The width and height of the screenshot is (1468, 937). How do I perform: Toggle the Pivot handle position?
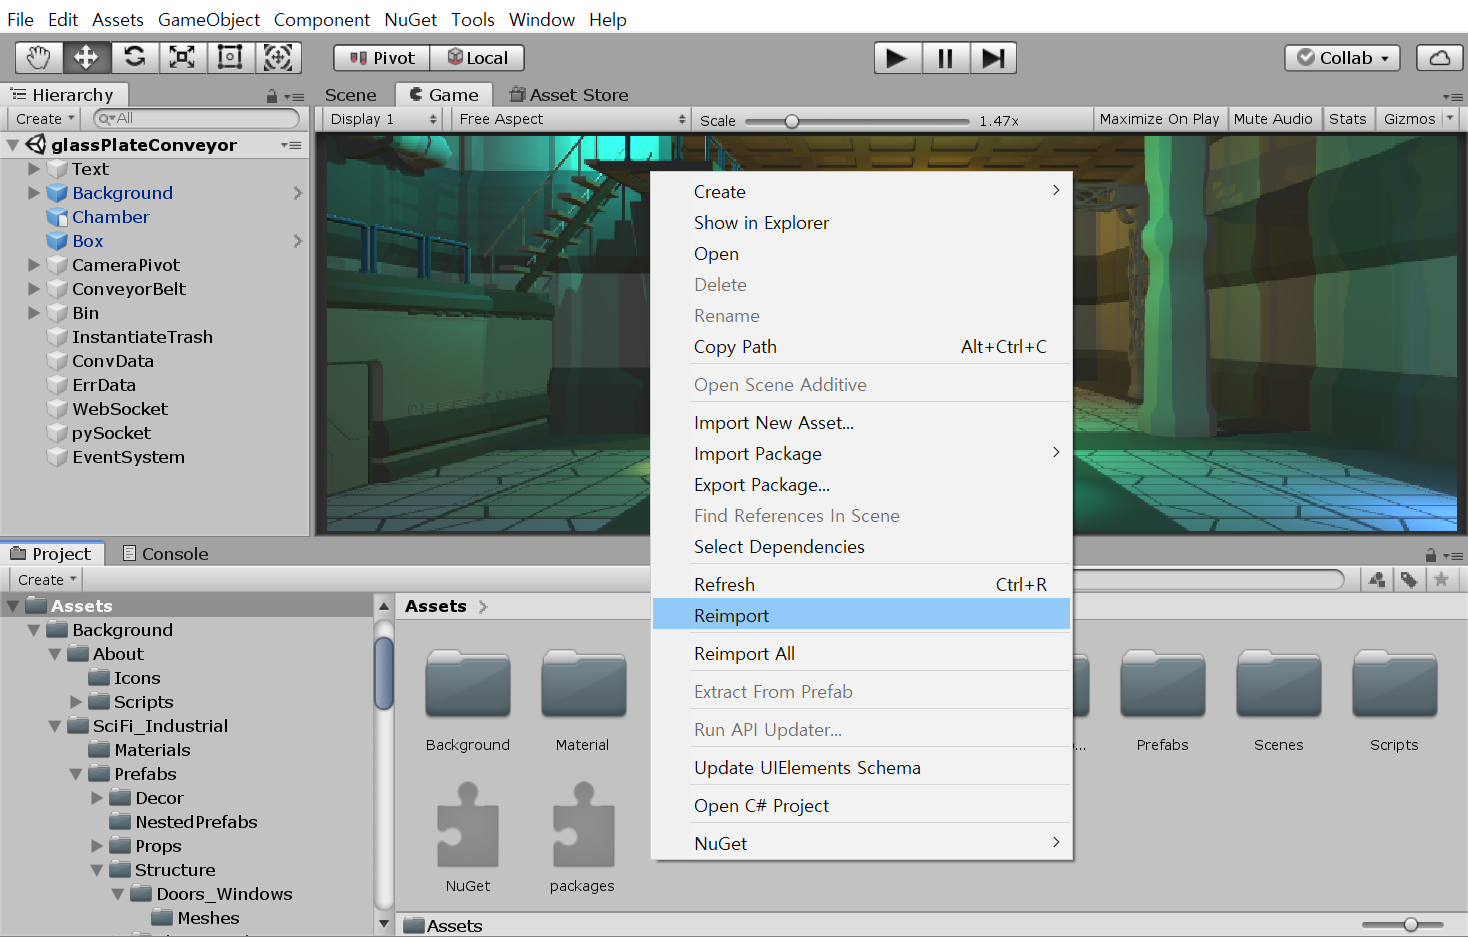tap(382, 58)
